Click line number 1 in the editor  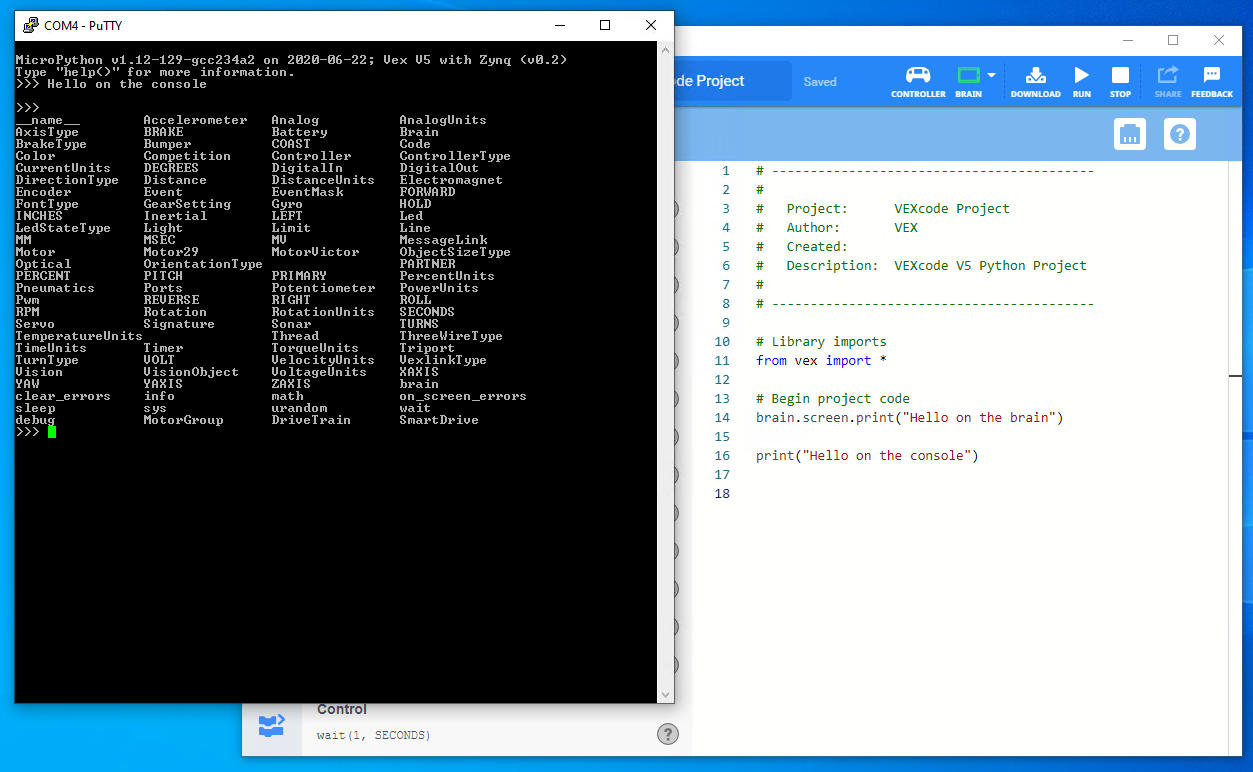point(726,170)
